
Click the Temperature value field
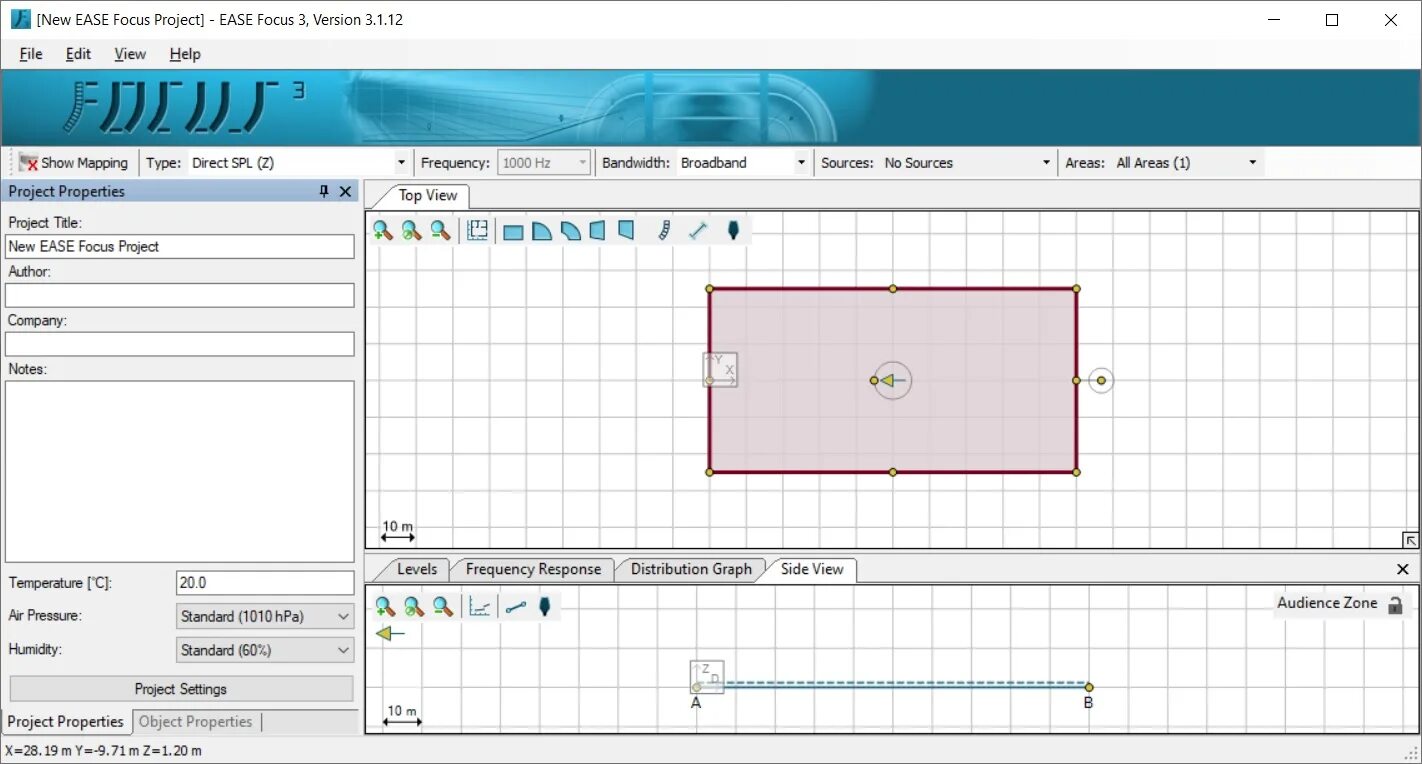pos(265,583)
